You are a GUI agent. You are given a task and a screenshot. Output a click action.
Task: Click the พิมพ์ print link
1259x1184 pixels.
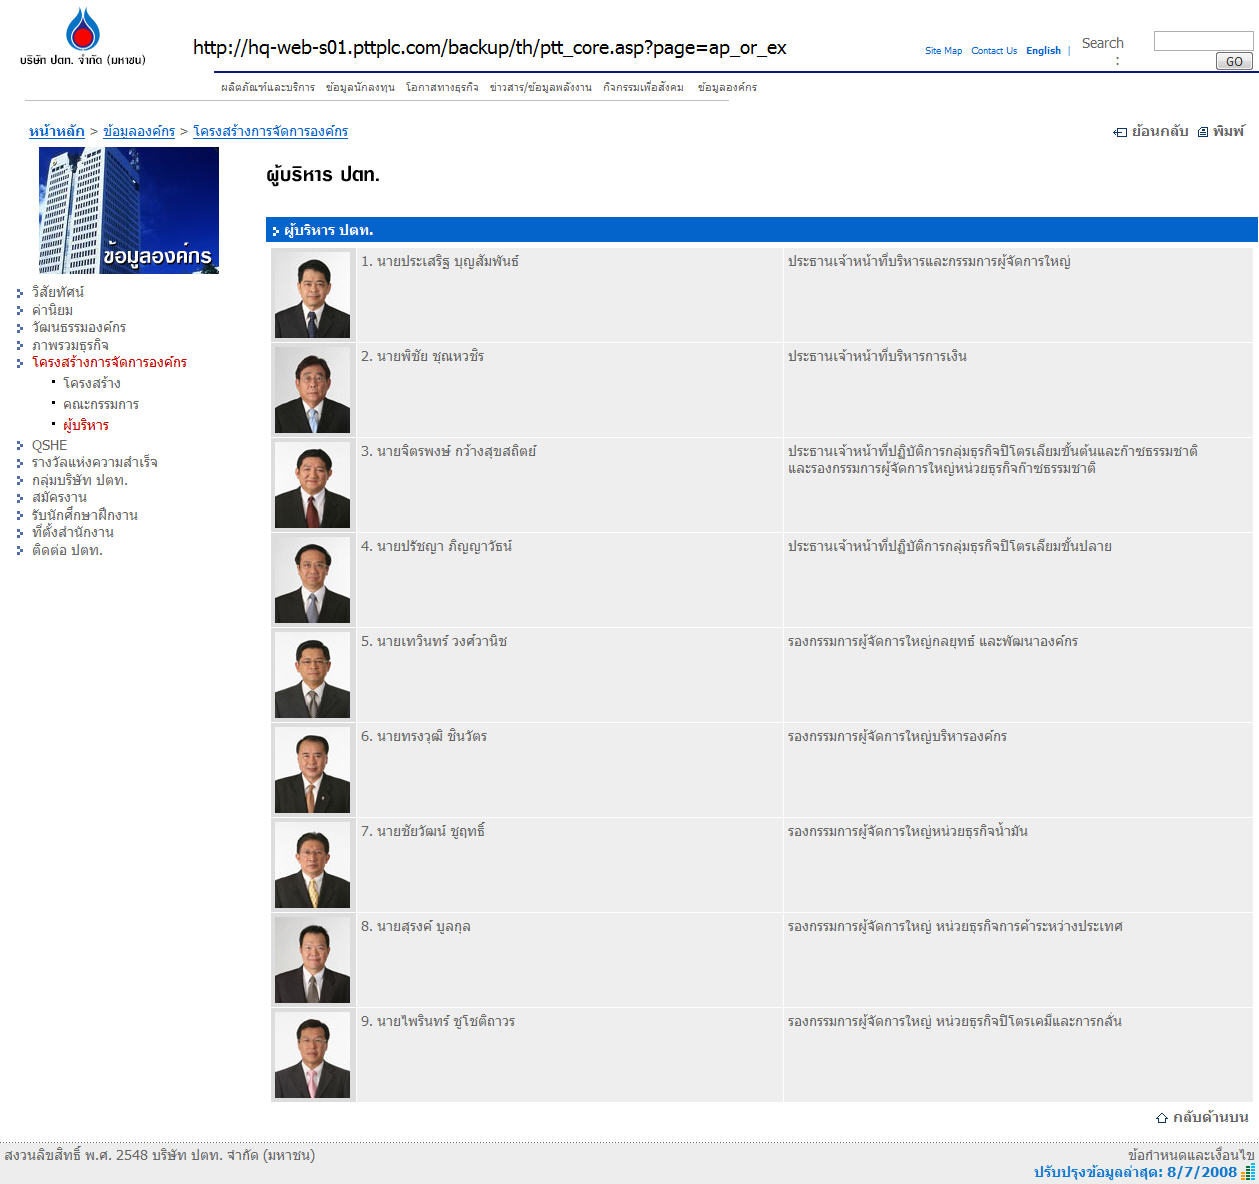(x=1229, y=132)
